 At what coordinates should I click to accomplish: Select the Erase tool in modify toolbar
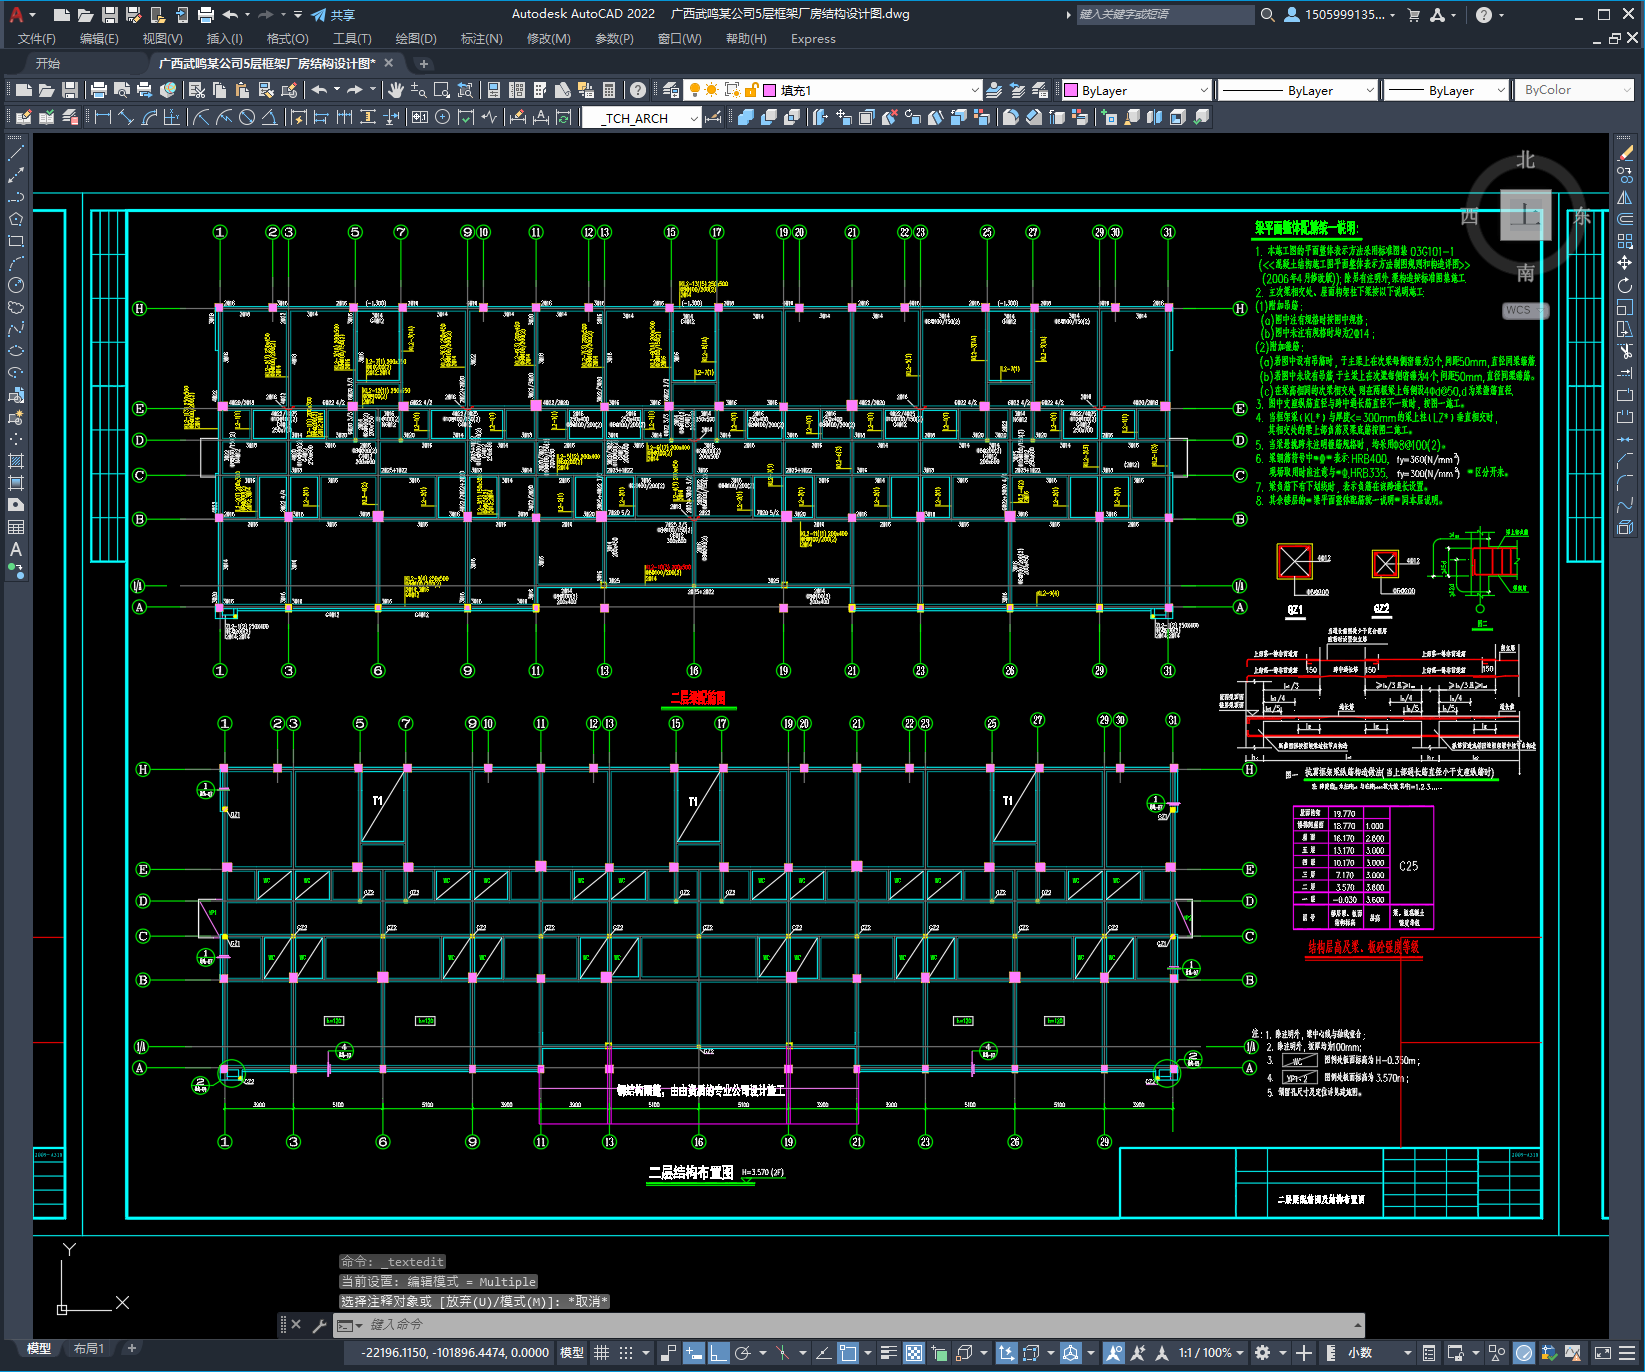click(x=1625, y=153)
